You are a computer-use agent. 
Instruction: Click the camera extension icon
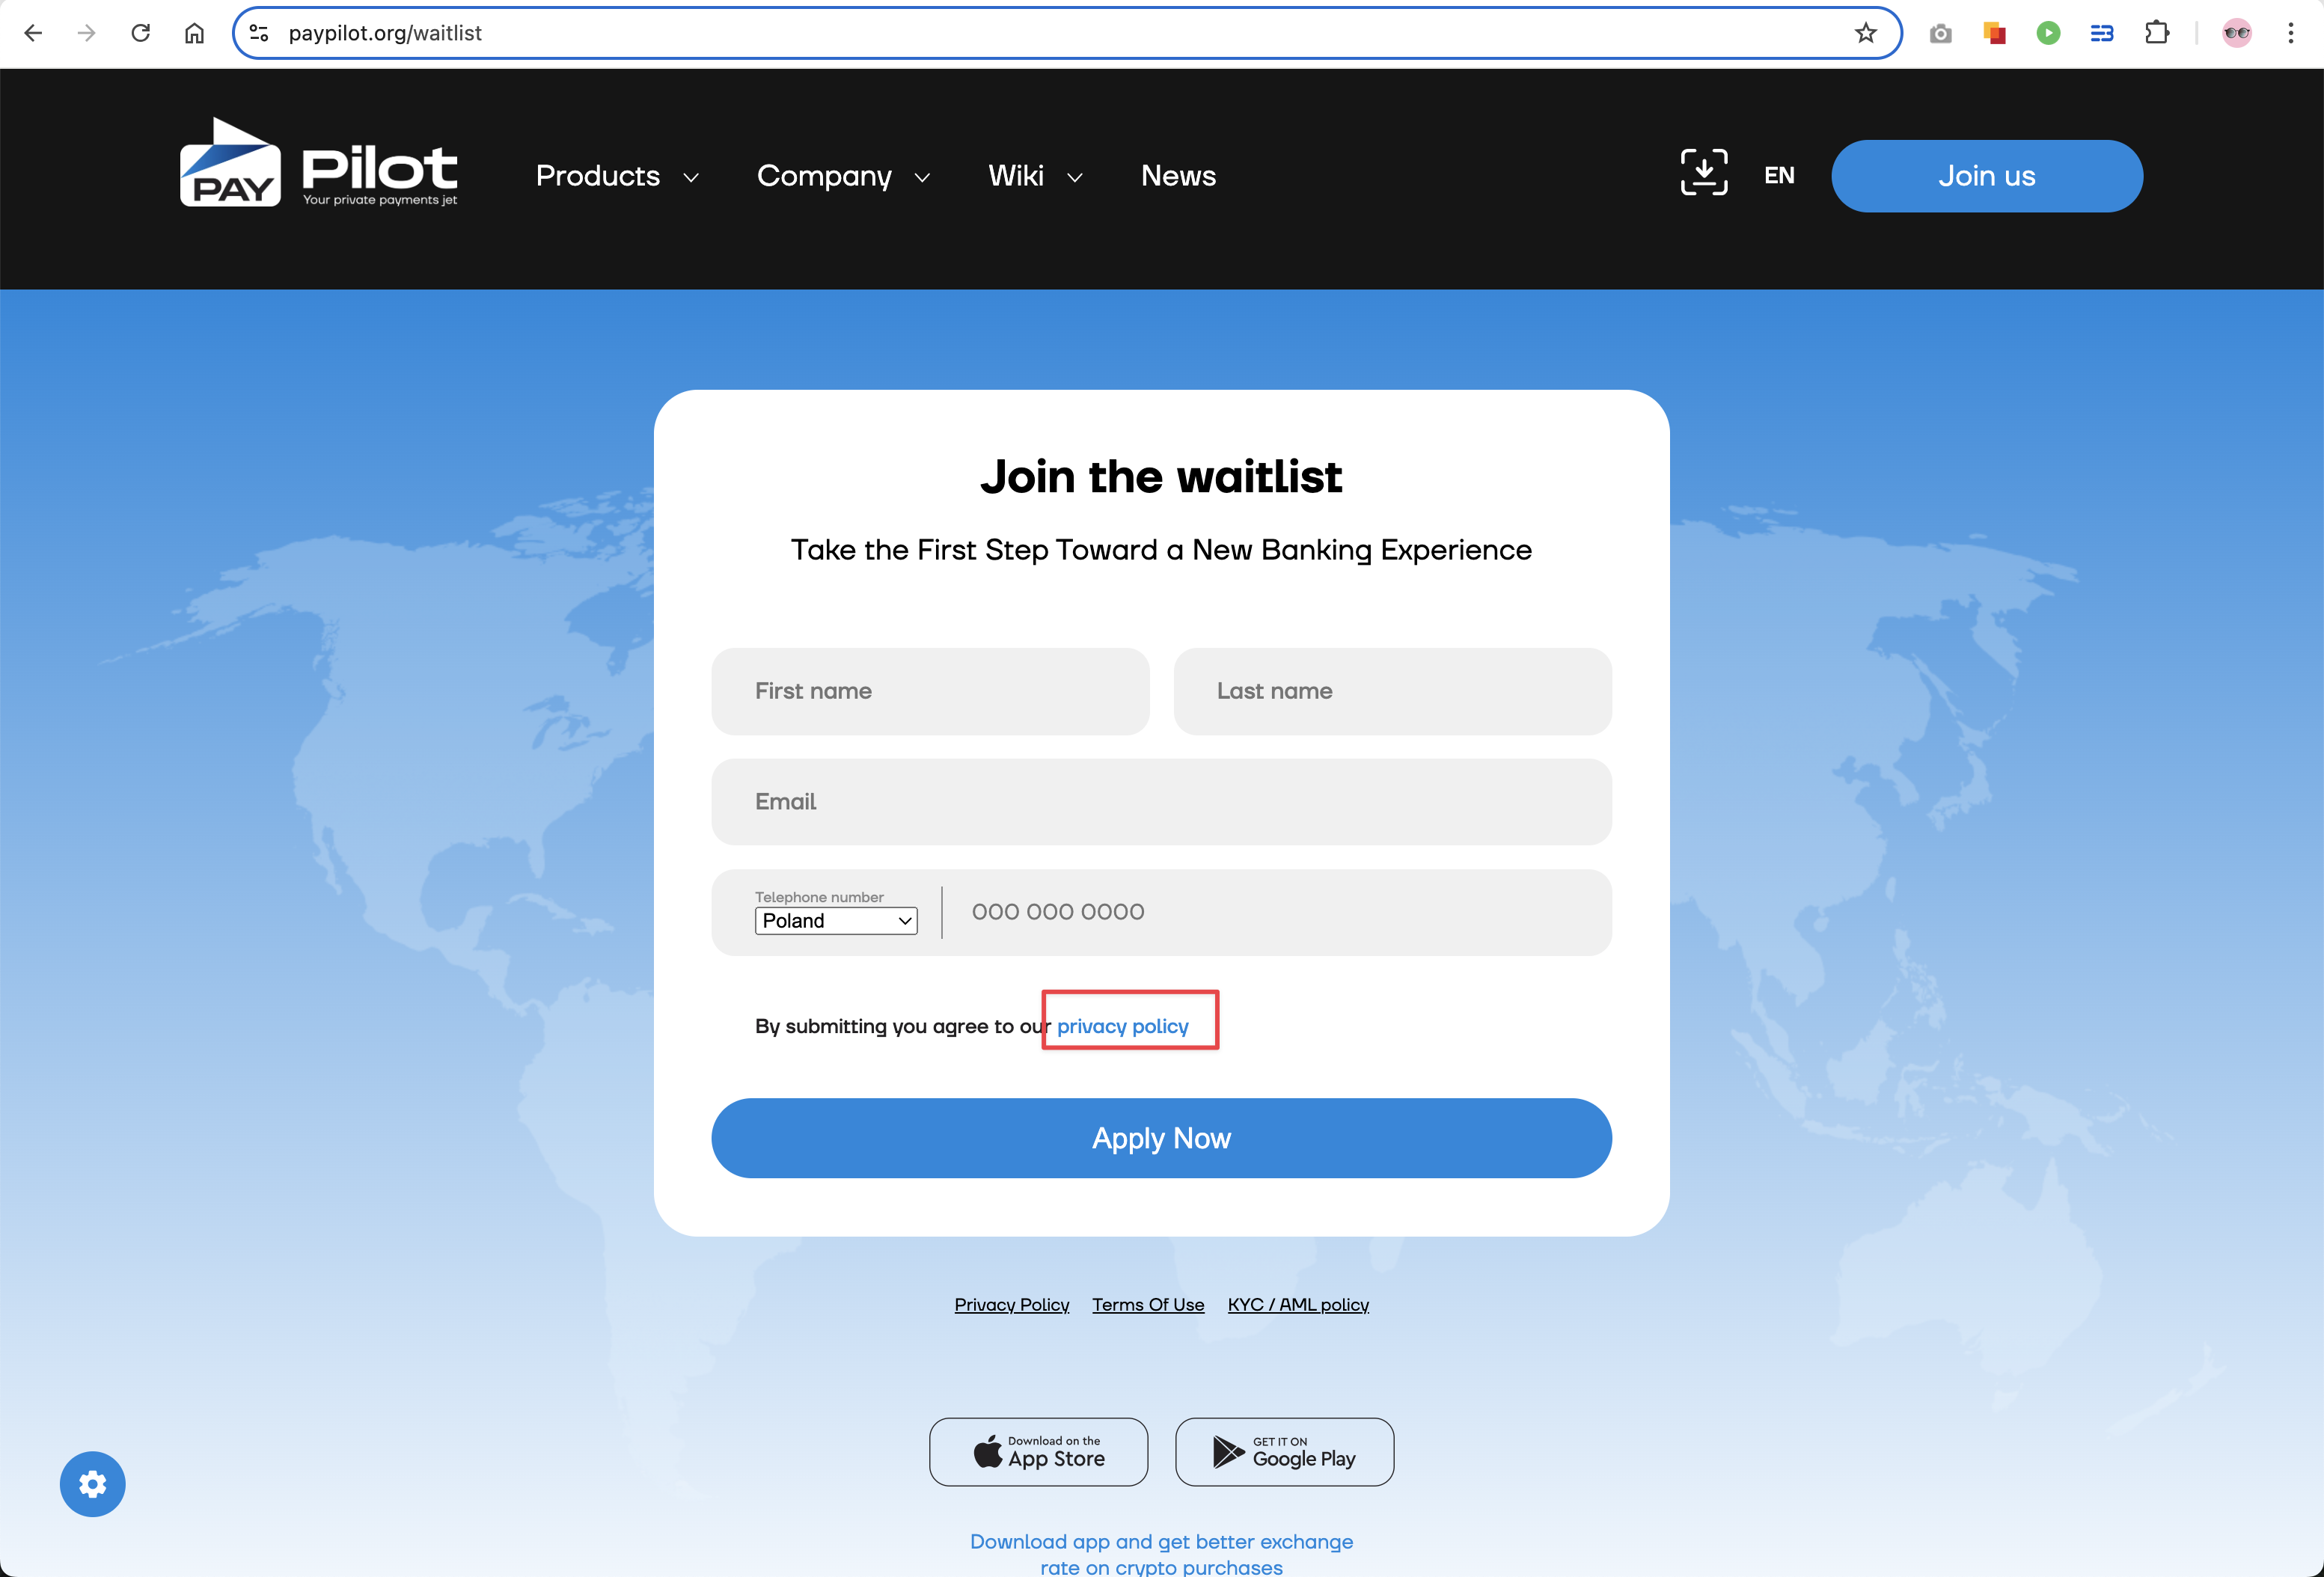(1940, 33)
